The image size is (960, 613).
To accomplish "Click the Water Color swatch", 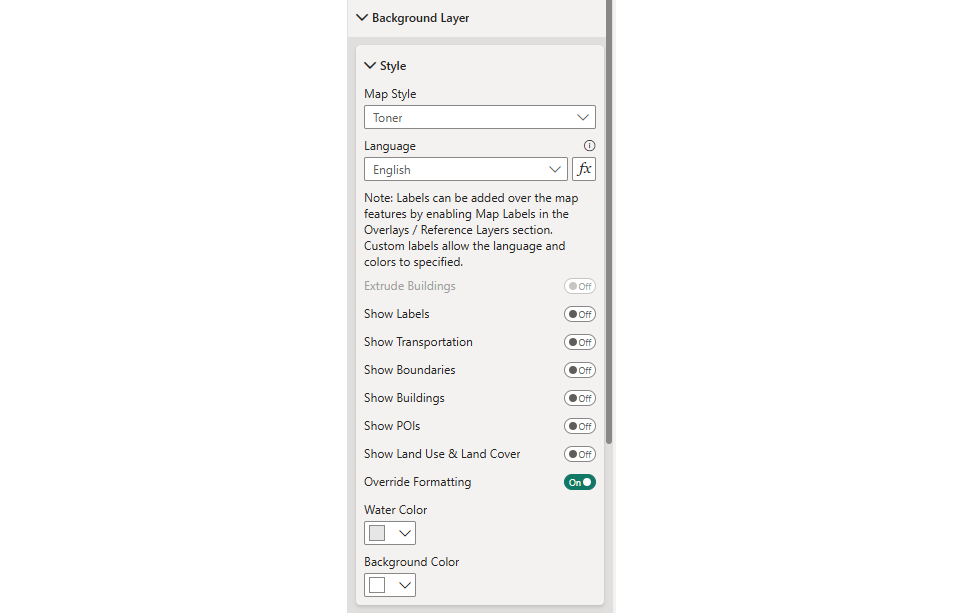I will tap(377, 533).
